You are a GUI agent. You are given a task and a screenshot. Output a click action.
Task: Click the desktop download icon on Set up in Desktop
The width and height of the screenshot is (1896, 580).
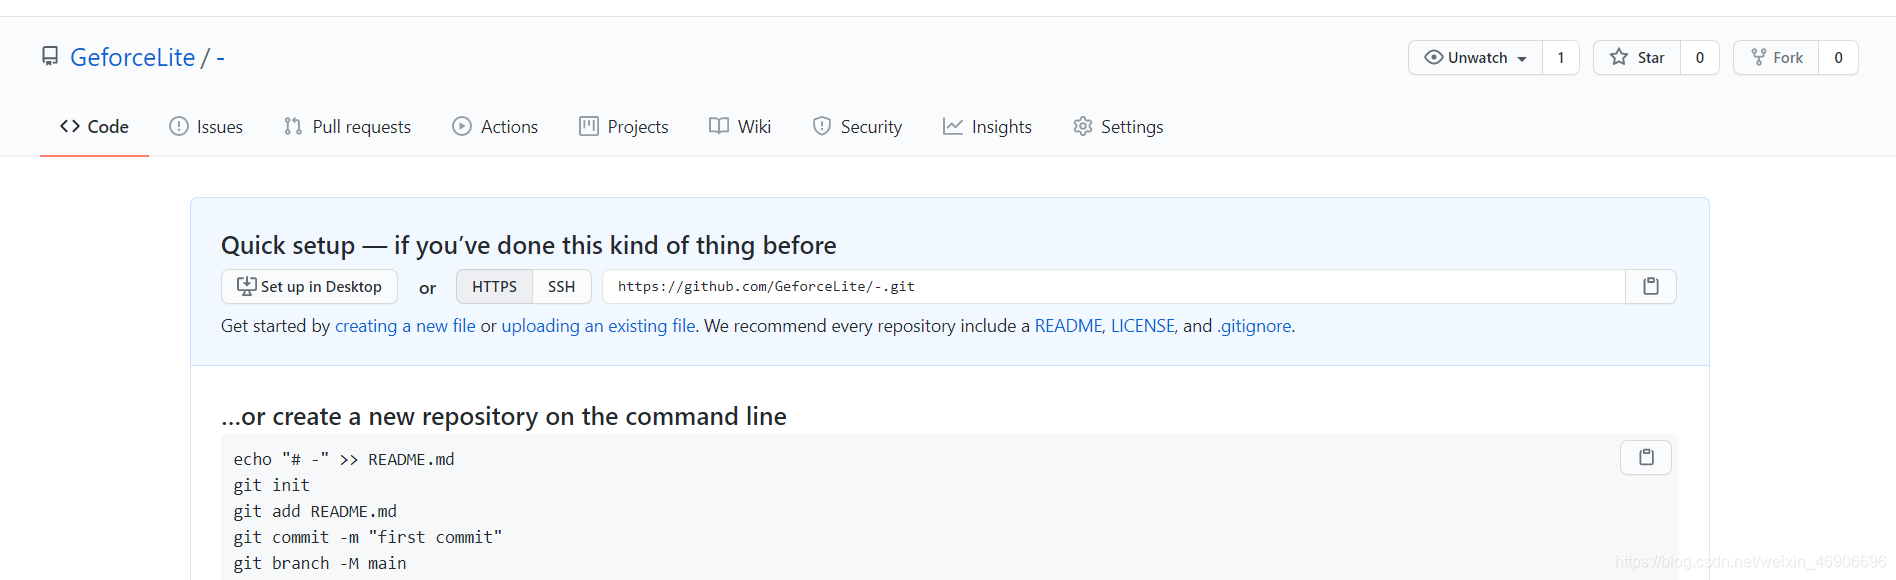pos(246,286)
